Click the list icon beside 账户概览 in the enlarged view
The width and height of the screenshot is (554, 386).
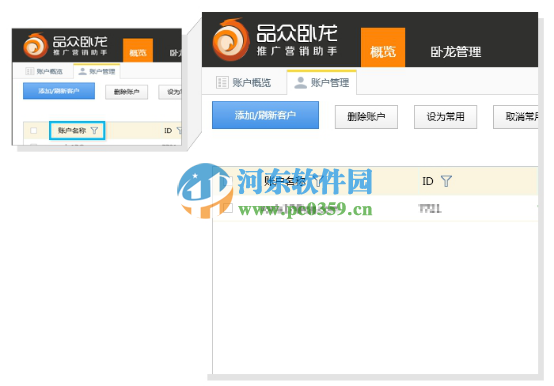222,83
